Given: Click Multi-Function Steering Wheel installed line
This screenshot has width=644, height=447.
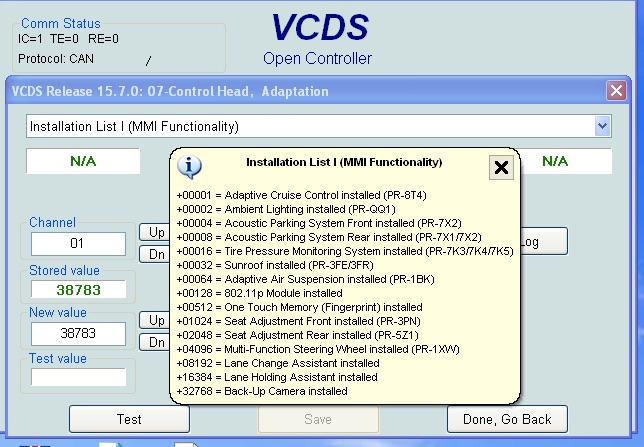Looking at the screenshot, I should pos(318,349).
